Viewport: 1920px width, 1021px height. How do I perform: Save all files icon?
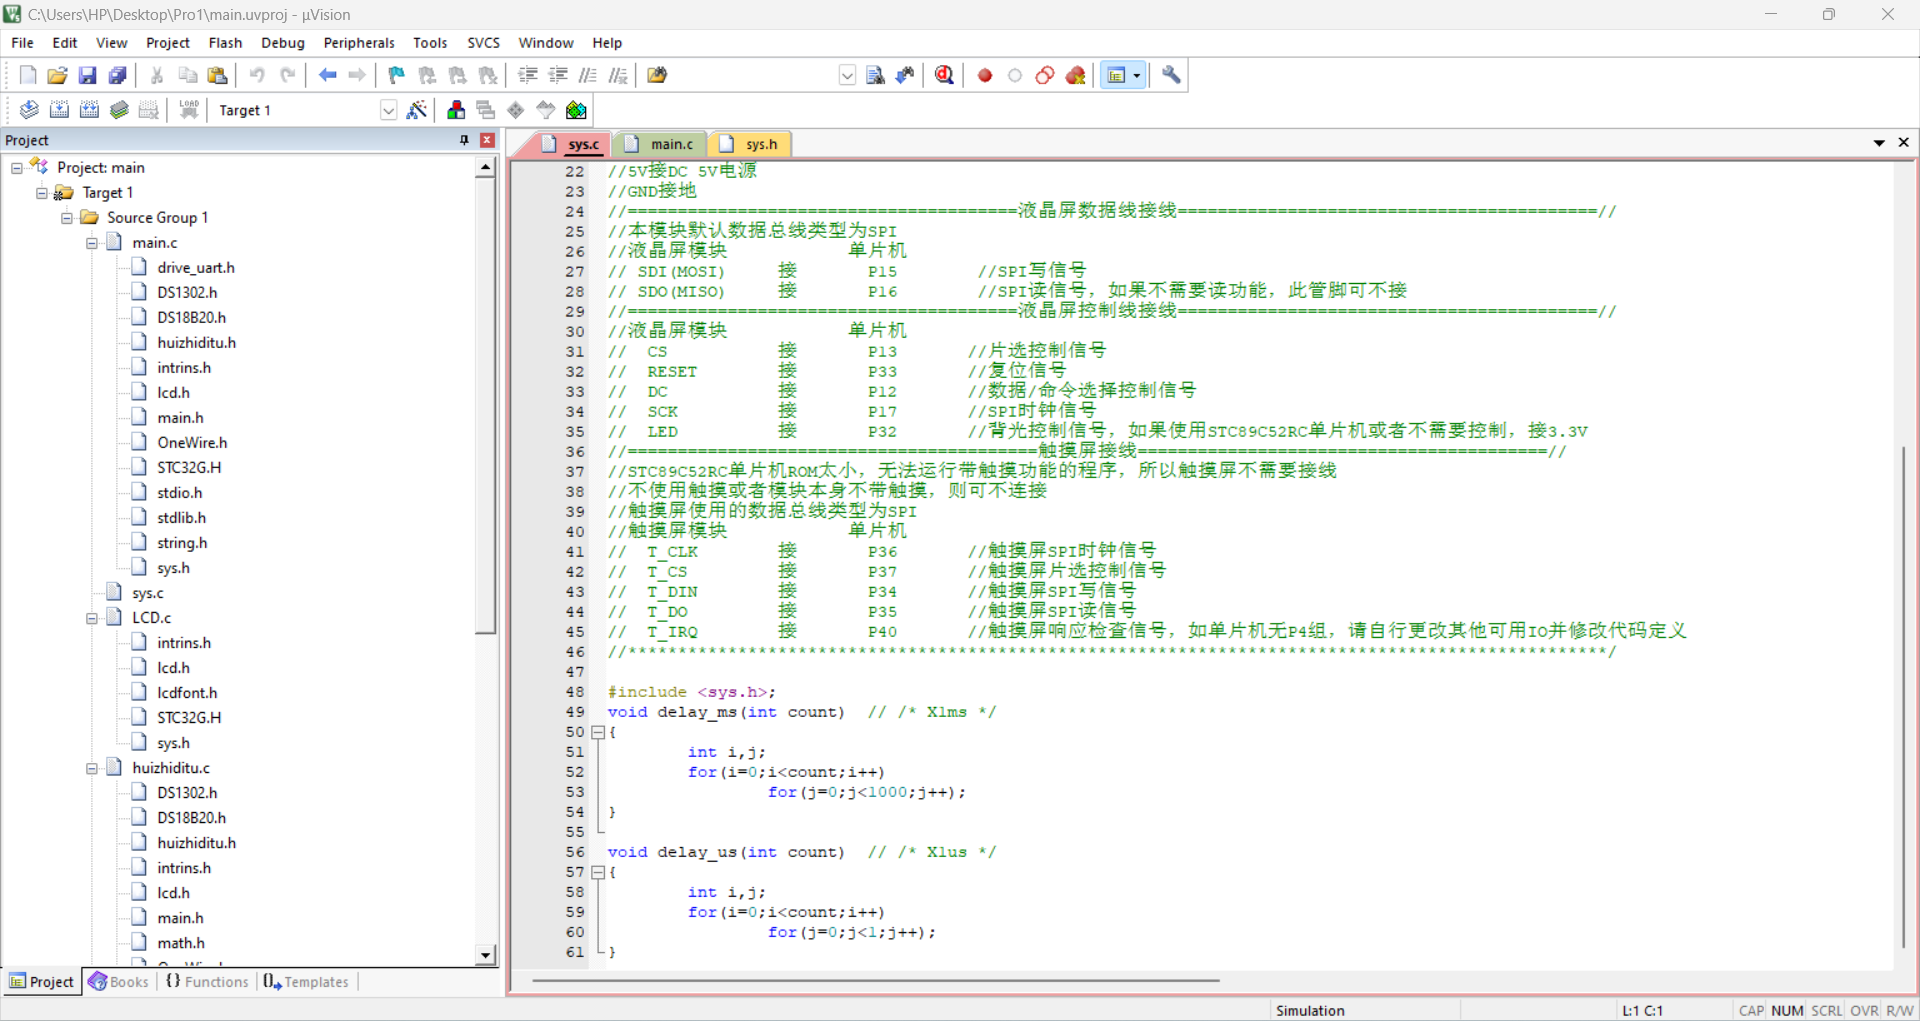tap(118, 75)
